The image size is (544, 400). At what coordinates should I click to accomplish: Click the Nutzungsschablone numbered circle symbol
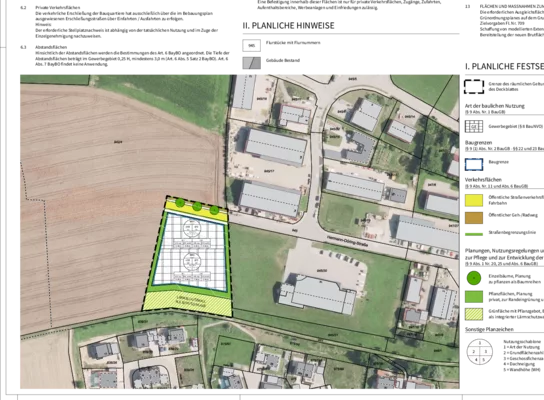coord(479,352)
